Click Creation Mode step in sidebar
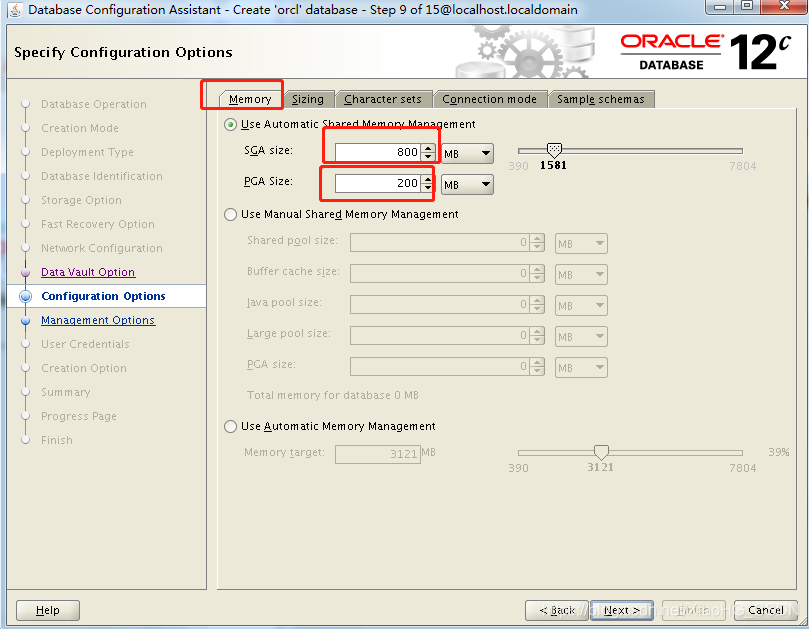 [80, 128]
